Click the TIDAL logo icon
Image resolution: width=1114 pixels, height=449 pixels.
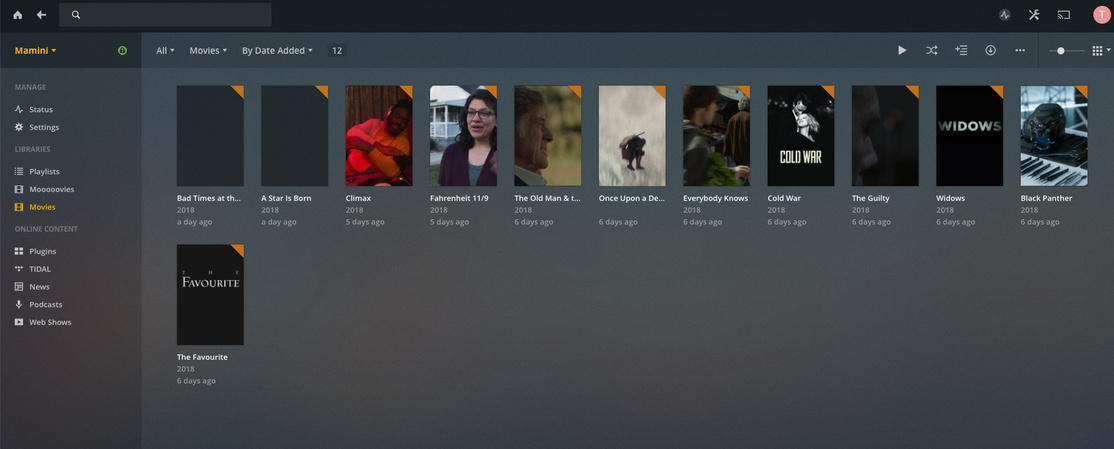coord(19,269)
